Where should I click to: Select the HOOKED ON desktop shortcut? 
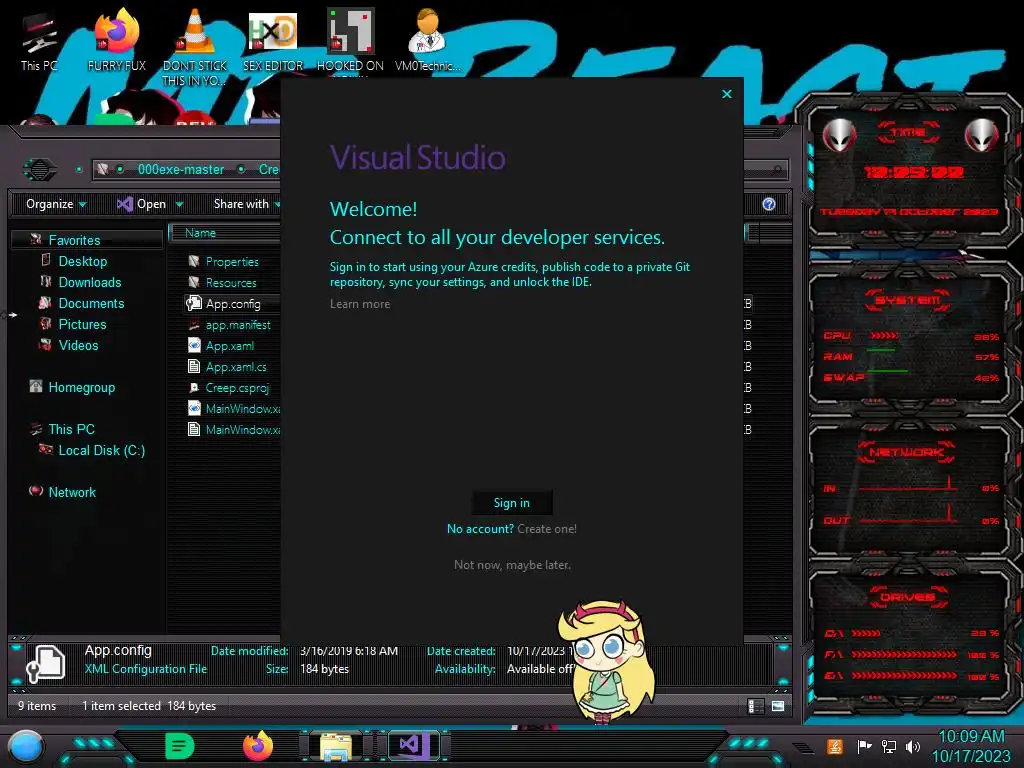(350, 40)
